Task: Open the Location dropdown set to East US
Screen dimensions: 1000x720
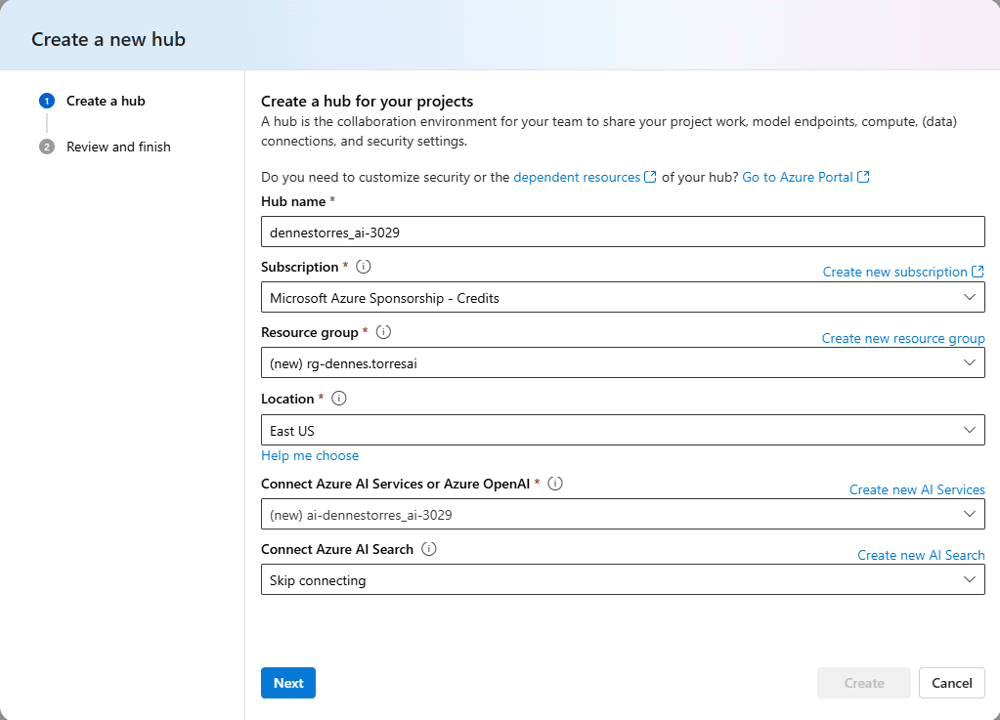Action: pyautogui.click(x=622, y=430)
